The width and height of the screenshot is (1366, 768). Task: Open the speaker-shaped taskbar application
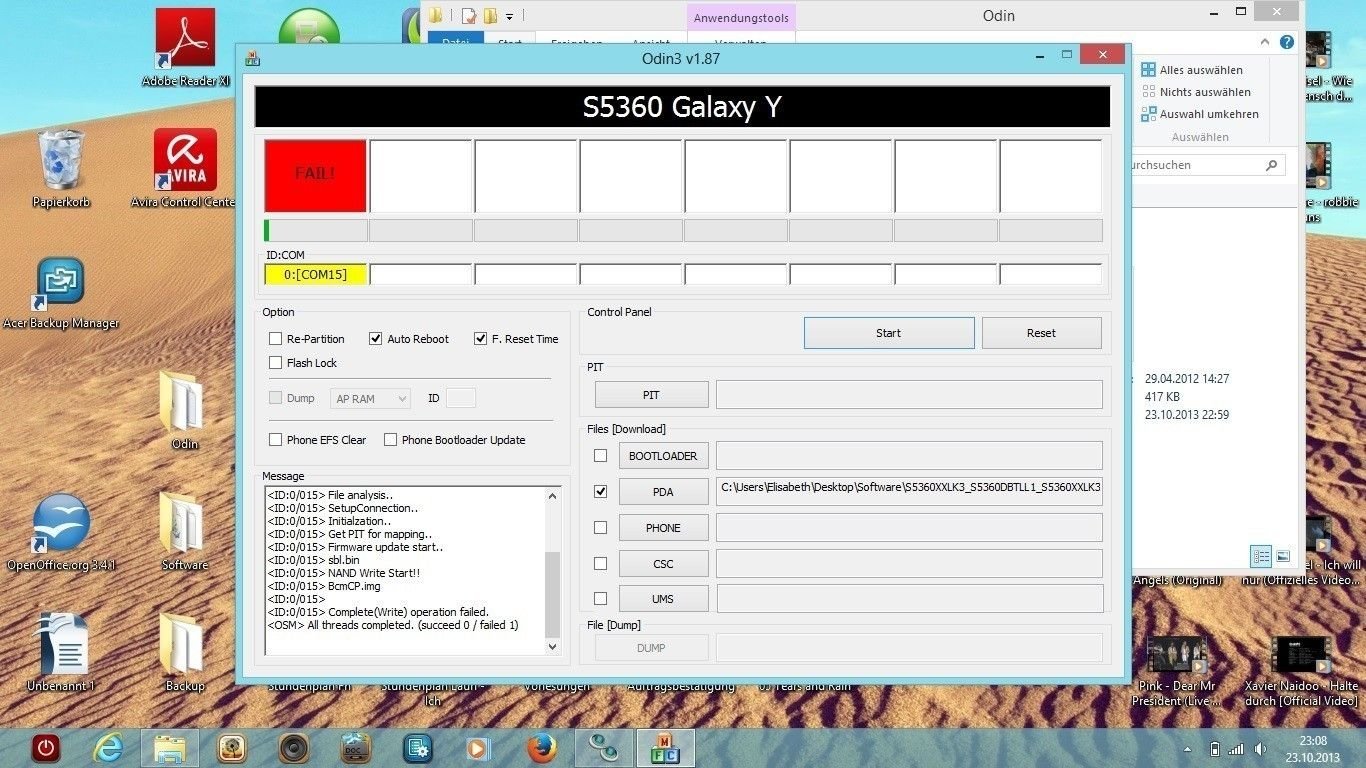point(293,748)
